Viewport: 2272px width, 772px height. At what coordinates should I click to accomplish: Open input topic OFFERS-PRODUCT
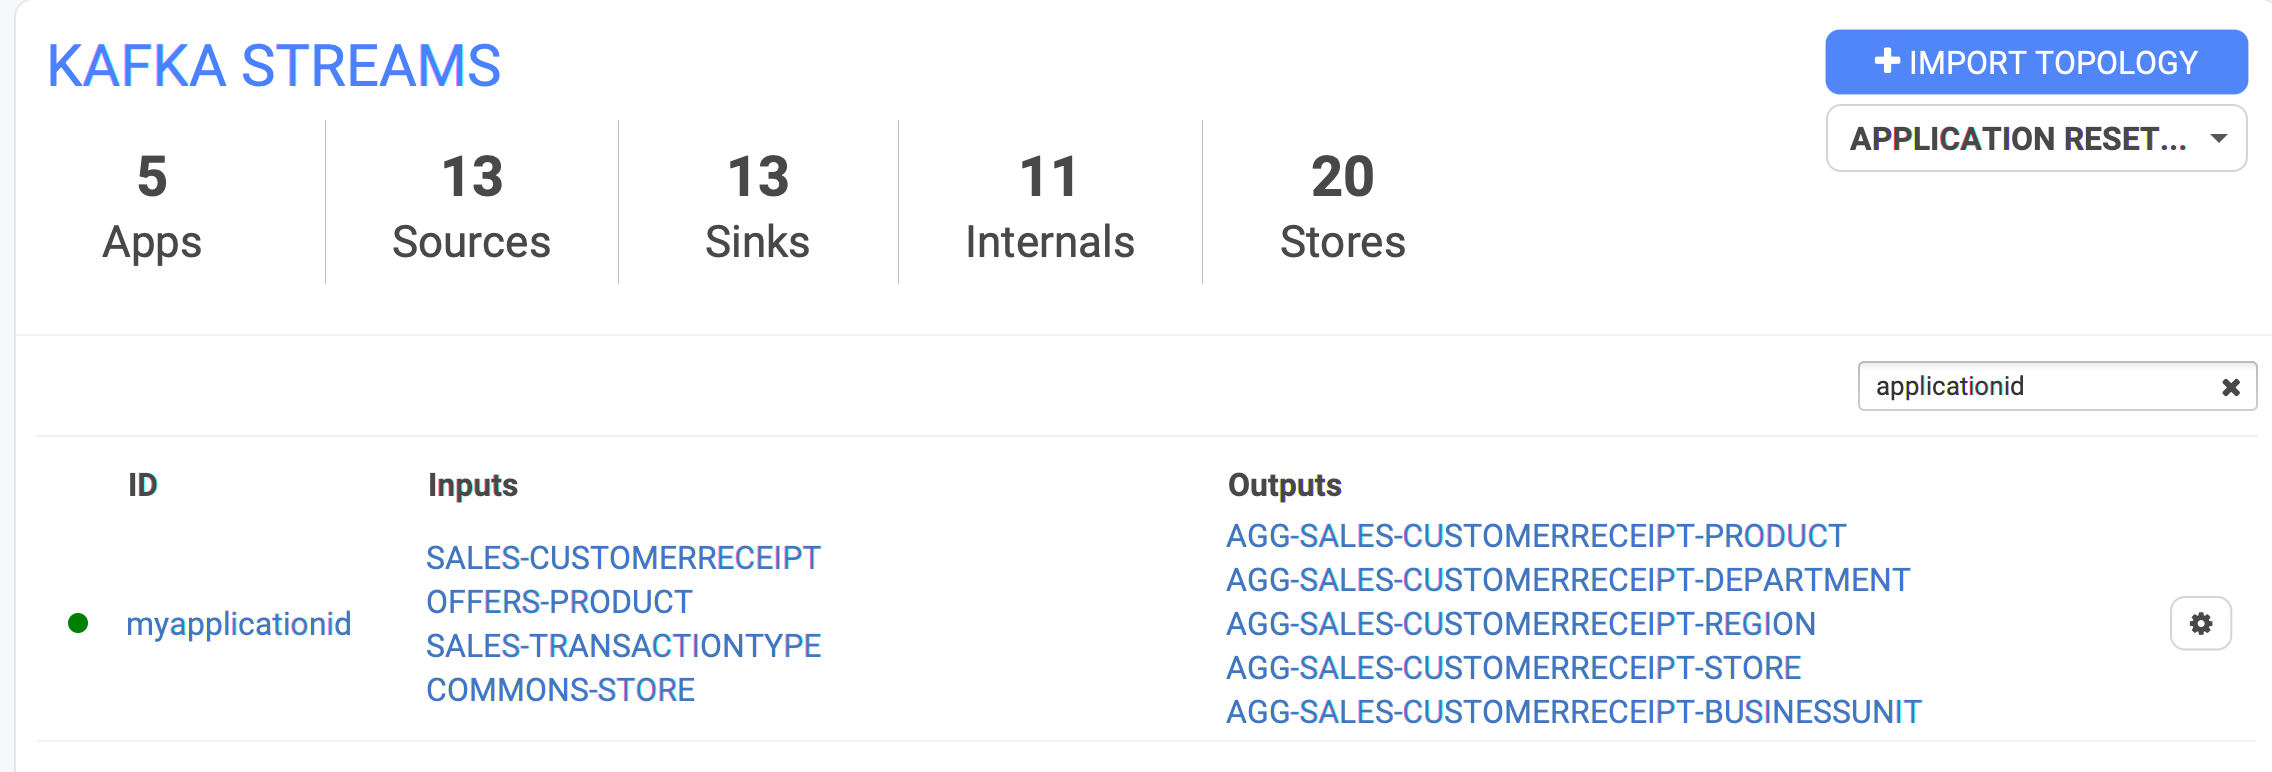click(559, 602)
